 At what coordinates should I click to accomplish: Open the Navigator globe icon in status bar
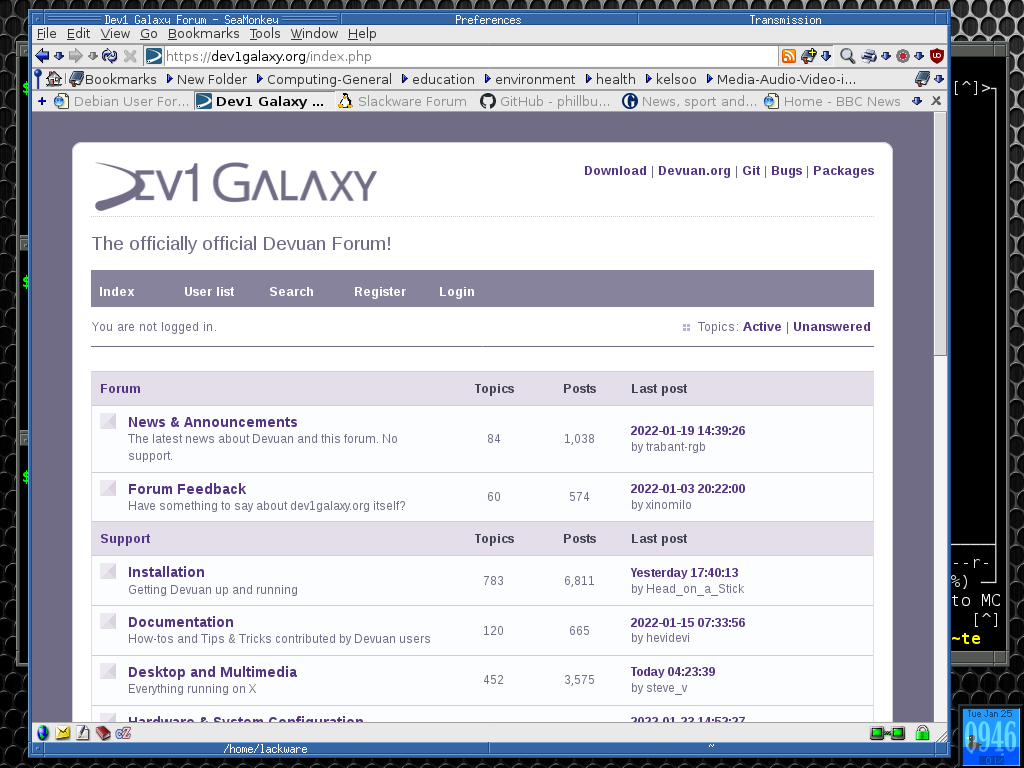[x=43, y=733]
